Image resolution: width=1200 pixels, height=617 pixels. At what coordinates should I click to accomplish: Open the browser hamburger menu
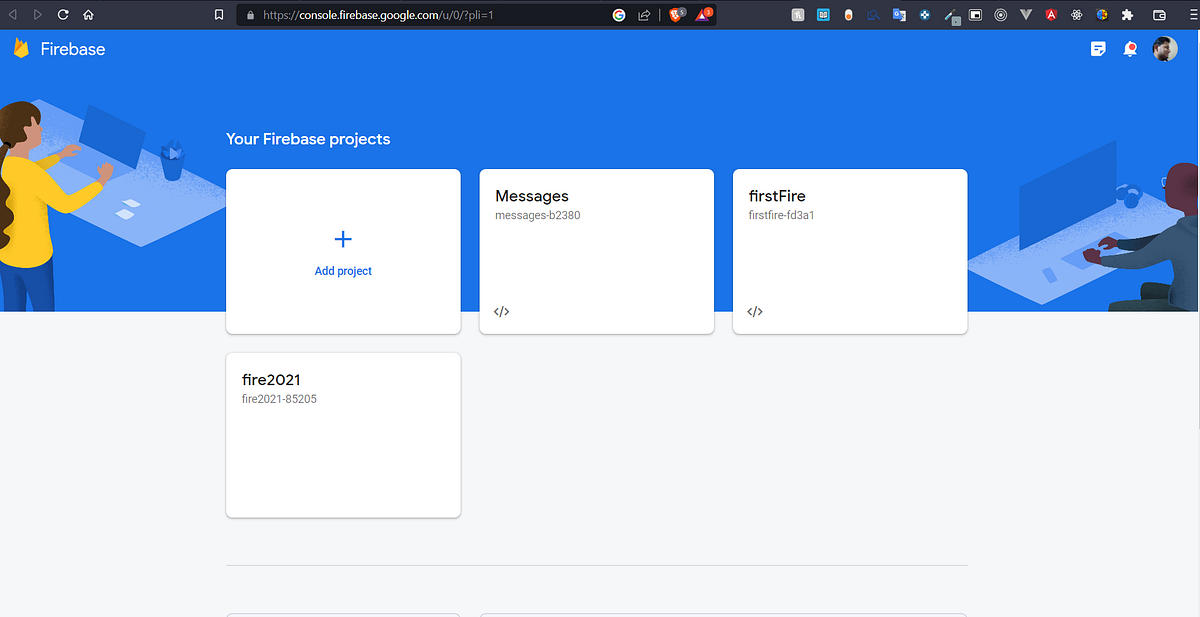tap(1192, 15)
